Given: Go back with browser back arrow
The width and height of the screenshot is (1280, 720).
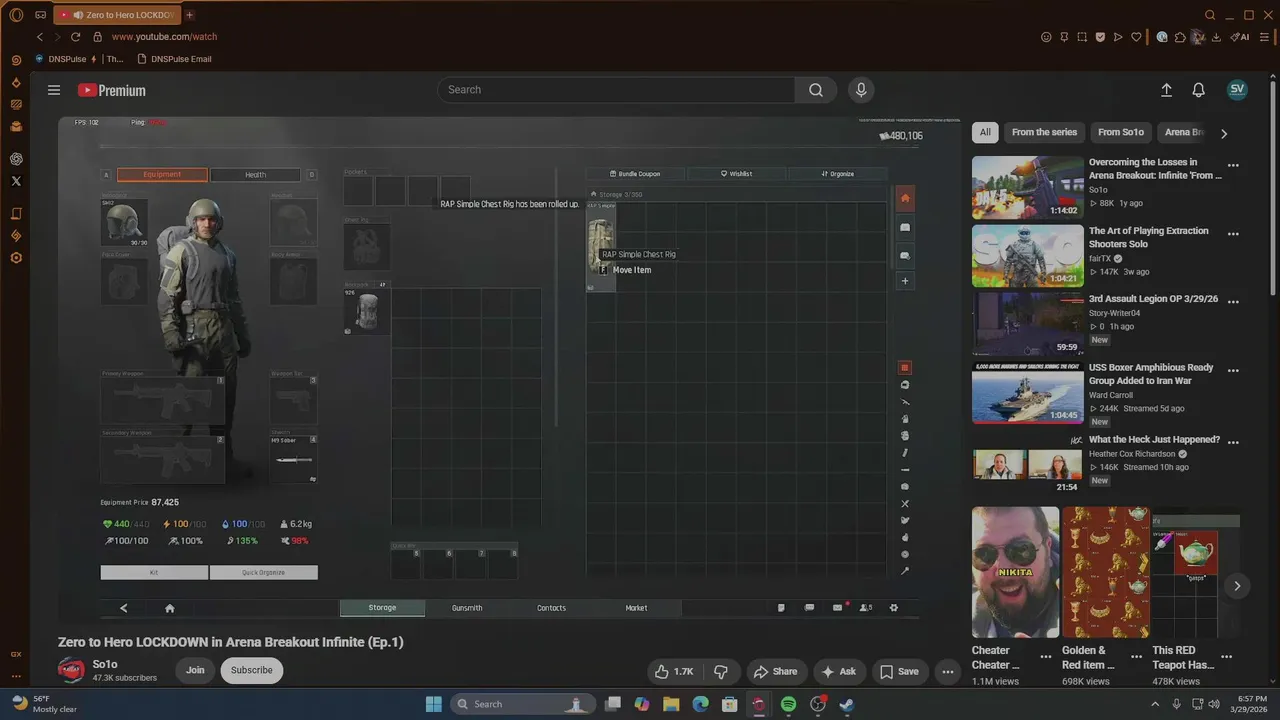Looking at the screenshot, I should [40, 37].
